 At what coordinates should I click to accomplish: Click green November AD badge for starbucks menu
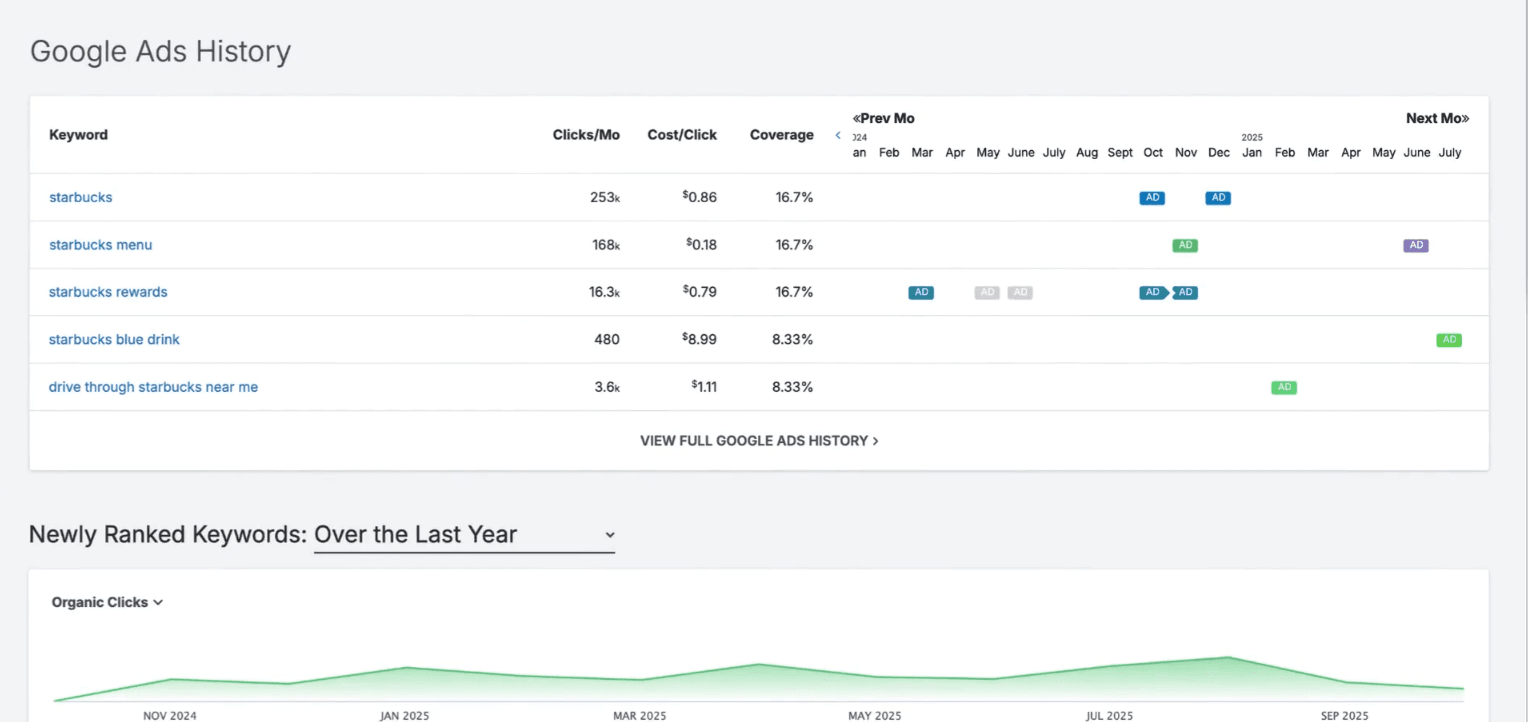pyautogui.click(x=1185, y=245)
